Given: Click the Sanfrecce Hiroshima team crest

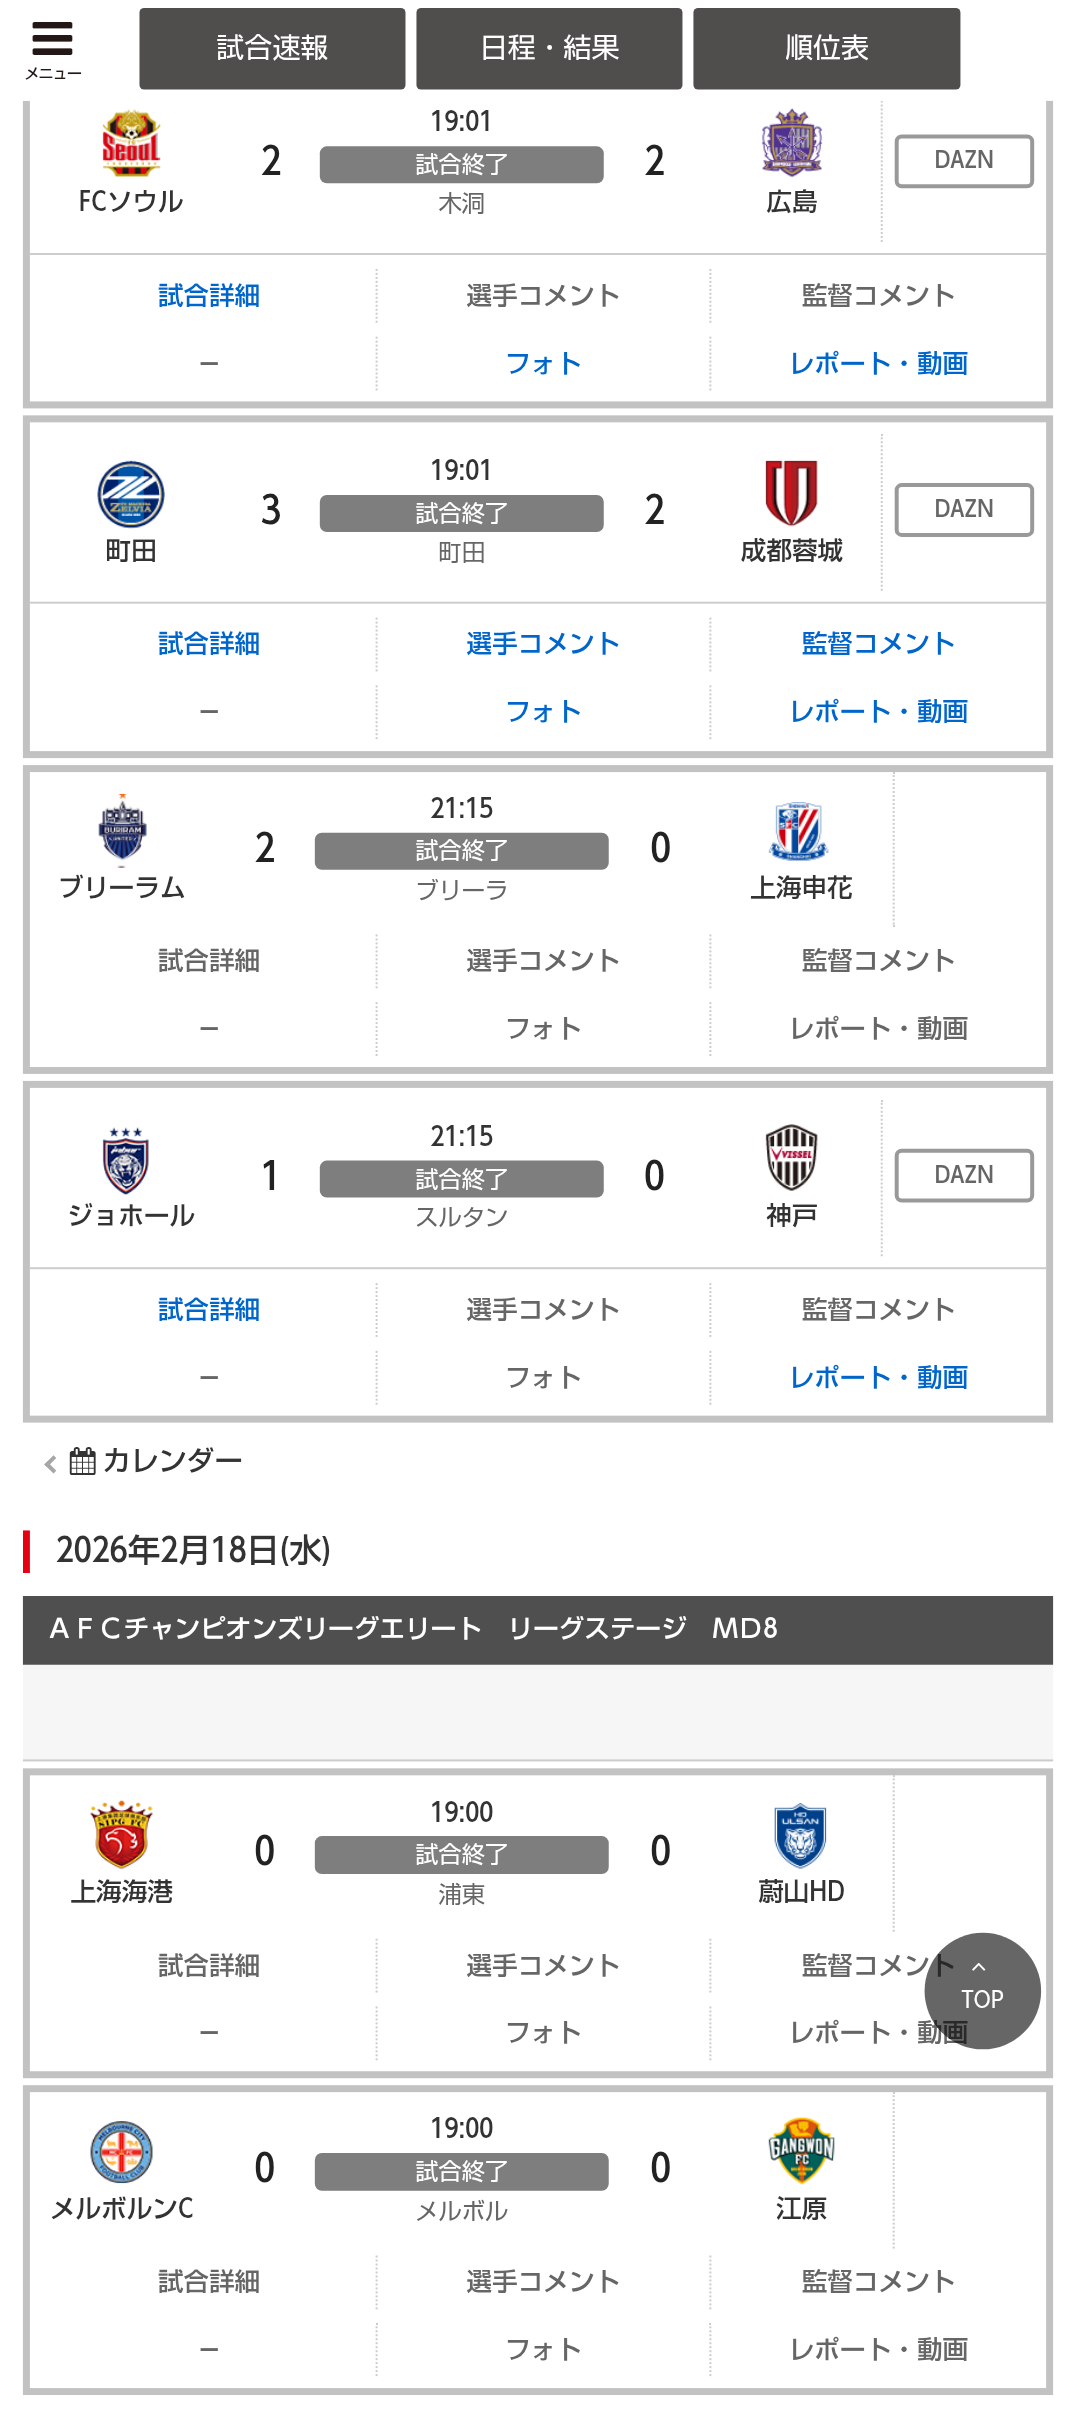Looking at the screenshot, I should tap(791, 143).
